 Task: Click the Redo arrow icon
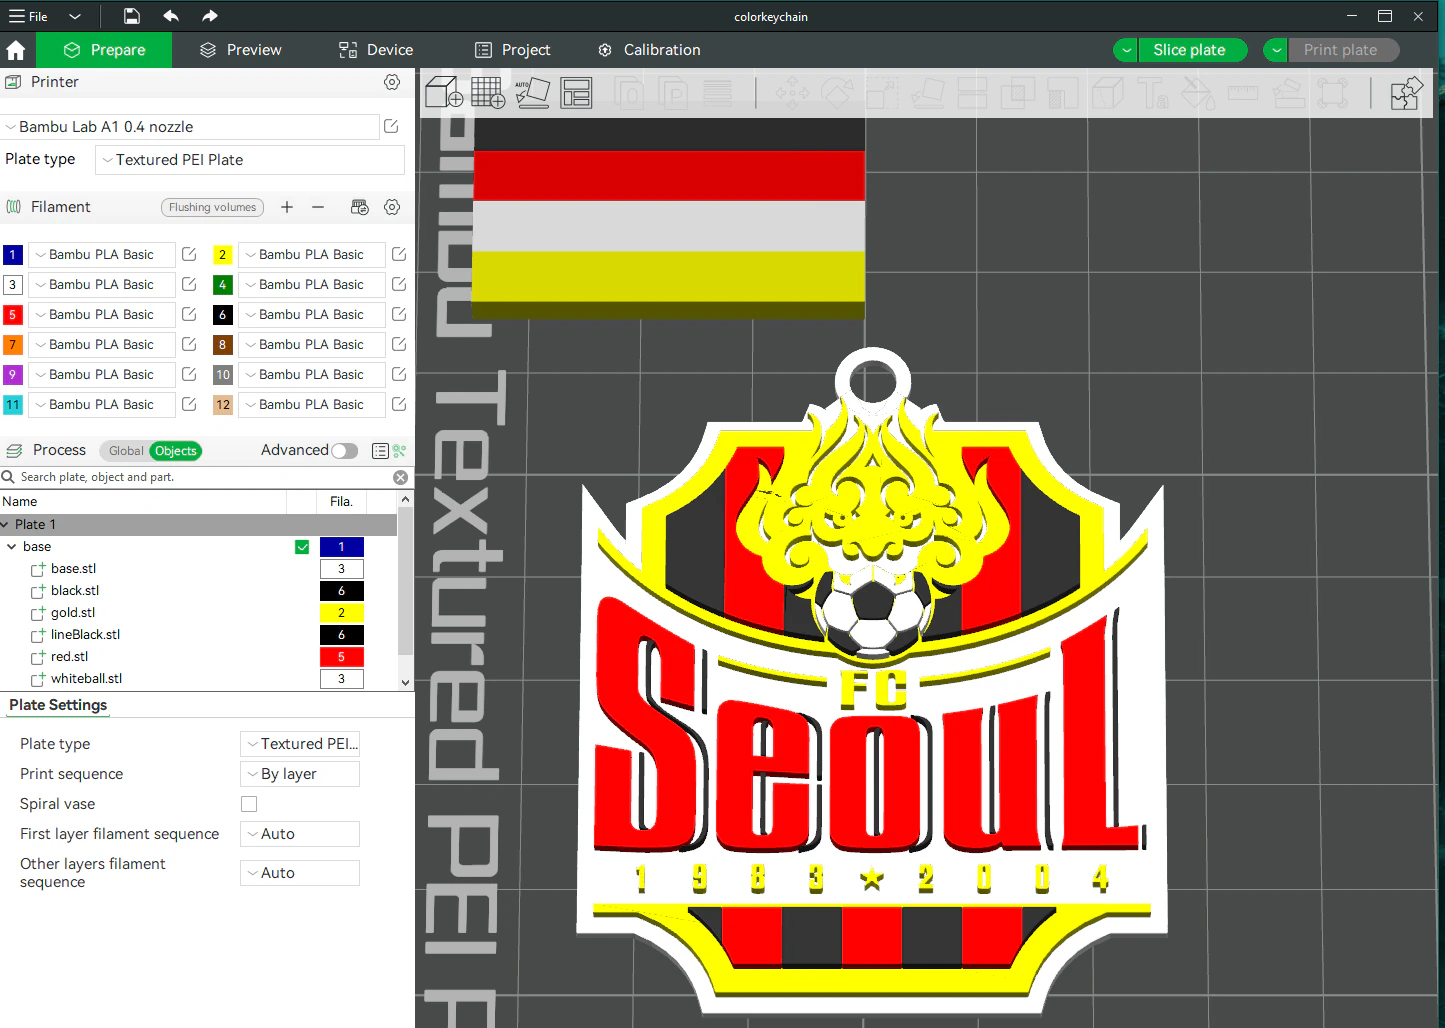click(x=209, y=16)
